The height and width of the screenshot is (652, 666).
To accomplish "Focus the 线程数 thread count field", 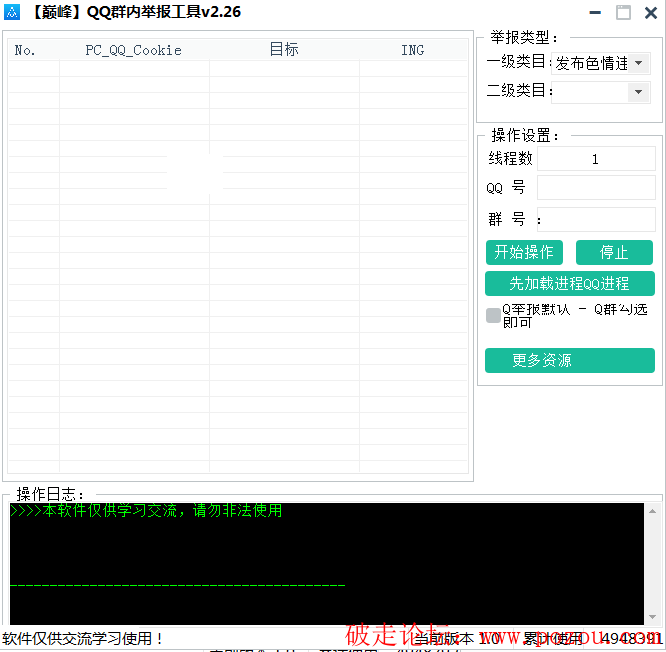I will coord(596,159).
